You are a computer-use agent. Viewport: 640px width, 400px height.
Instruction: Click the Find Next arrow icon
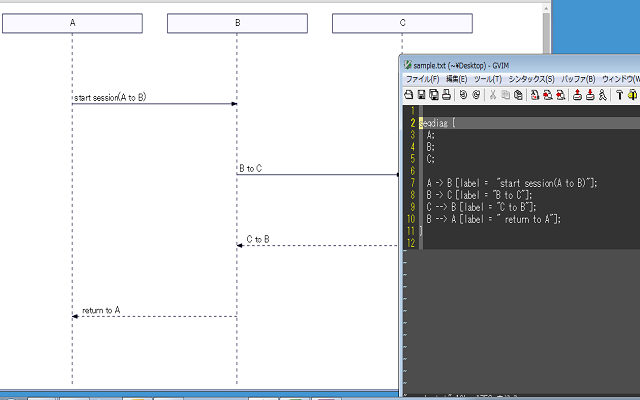coord(548,95)
